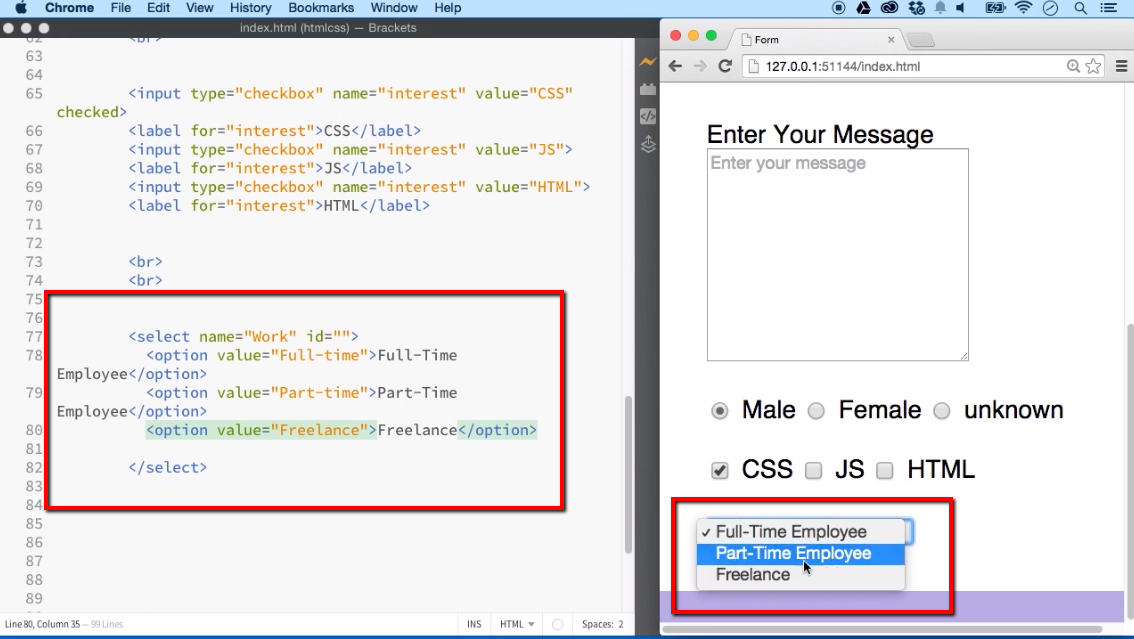1134x639 pixels.
Task: Reload the page in Chrome
Action: (724, 66)
